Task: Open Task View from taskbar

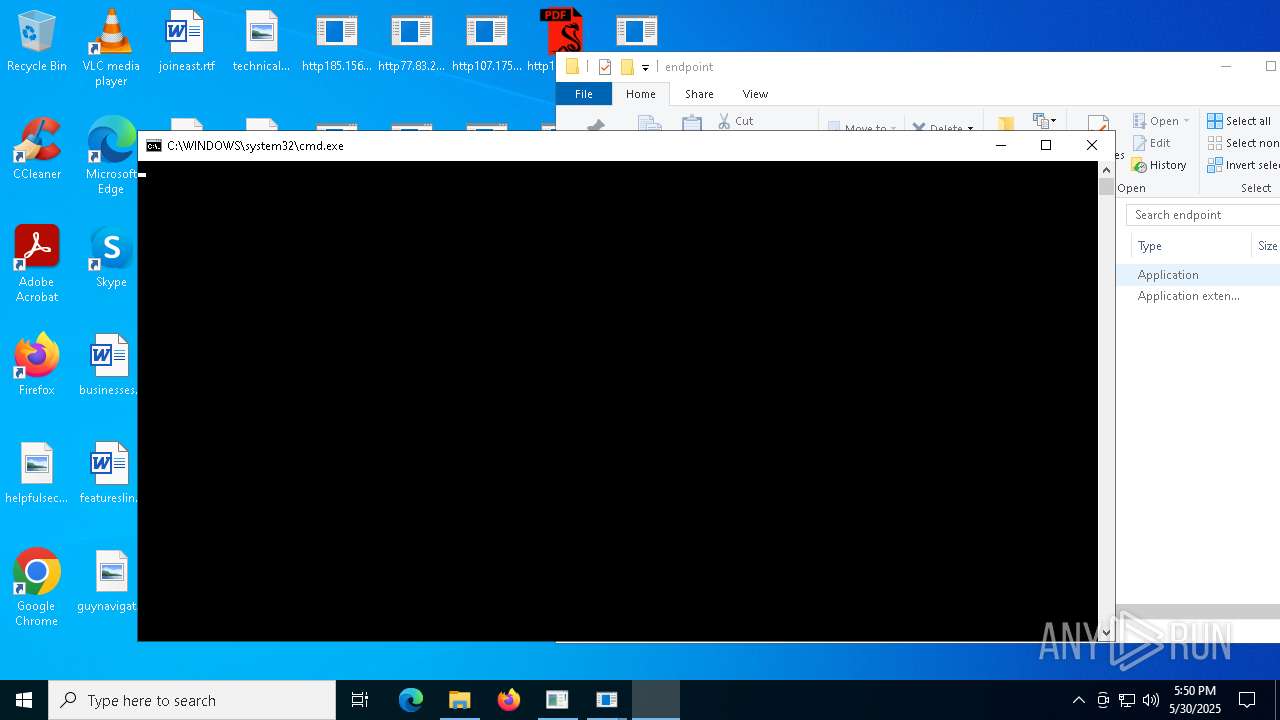Action: click(x=360, y=700)
